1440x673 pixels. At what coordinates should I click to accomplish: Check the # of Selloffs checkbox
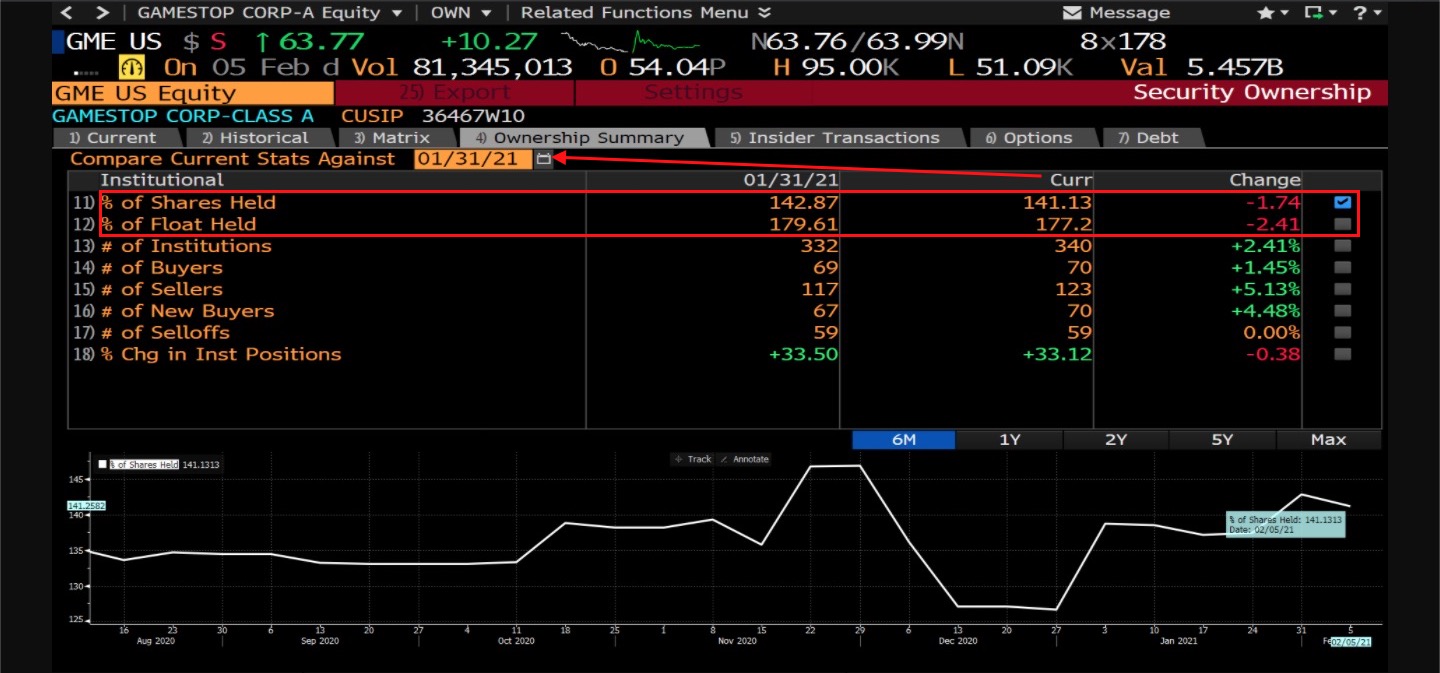coord(1342,332)
